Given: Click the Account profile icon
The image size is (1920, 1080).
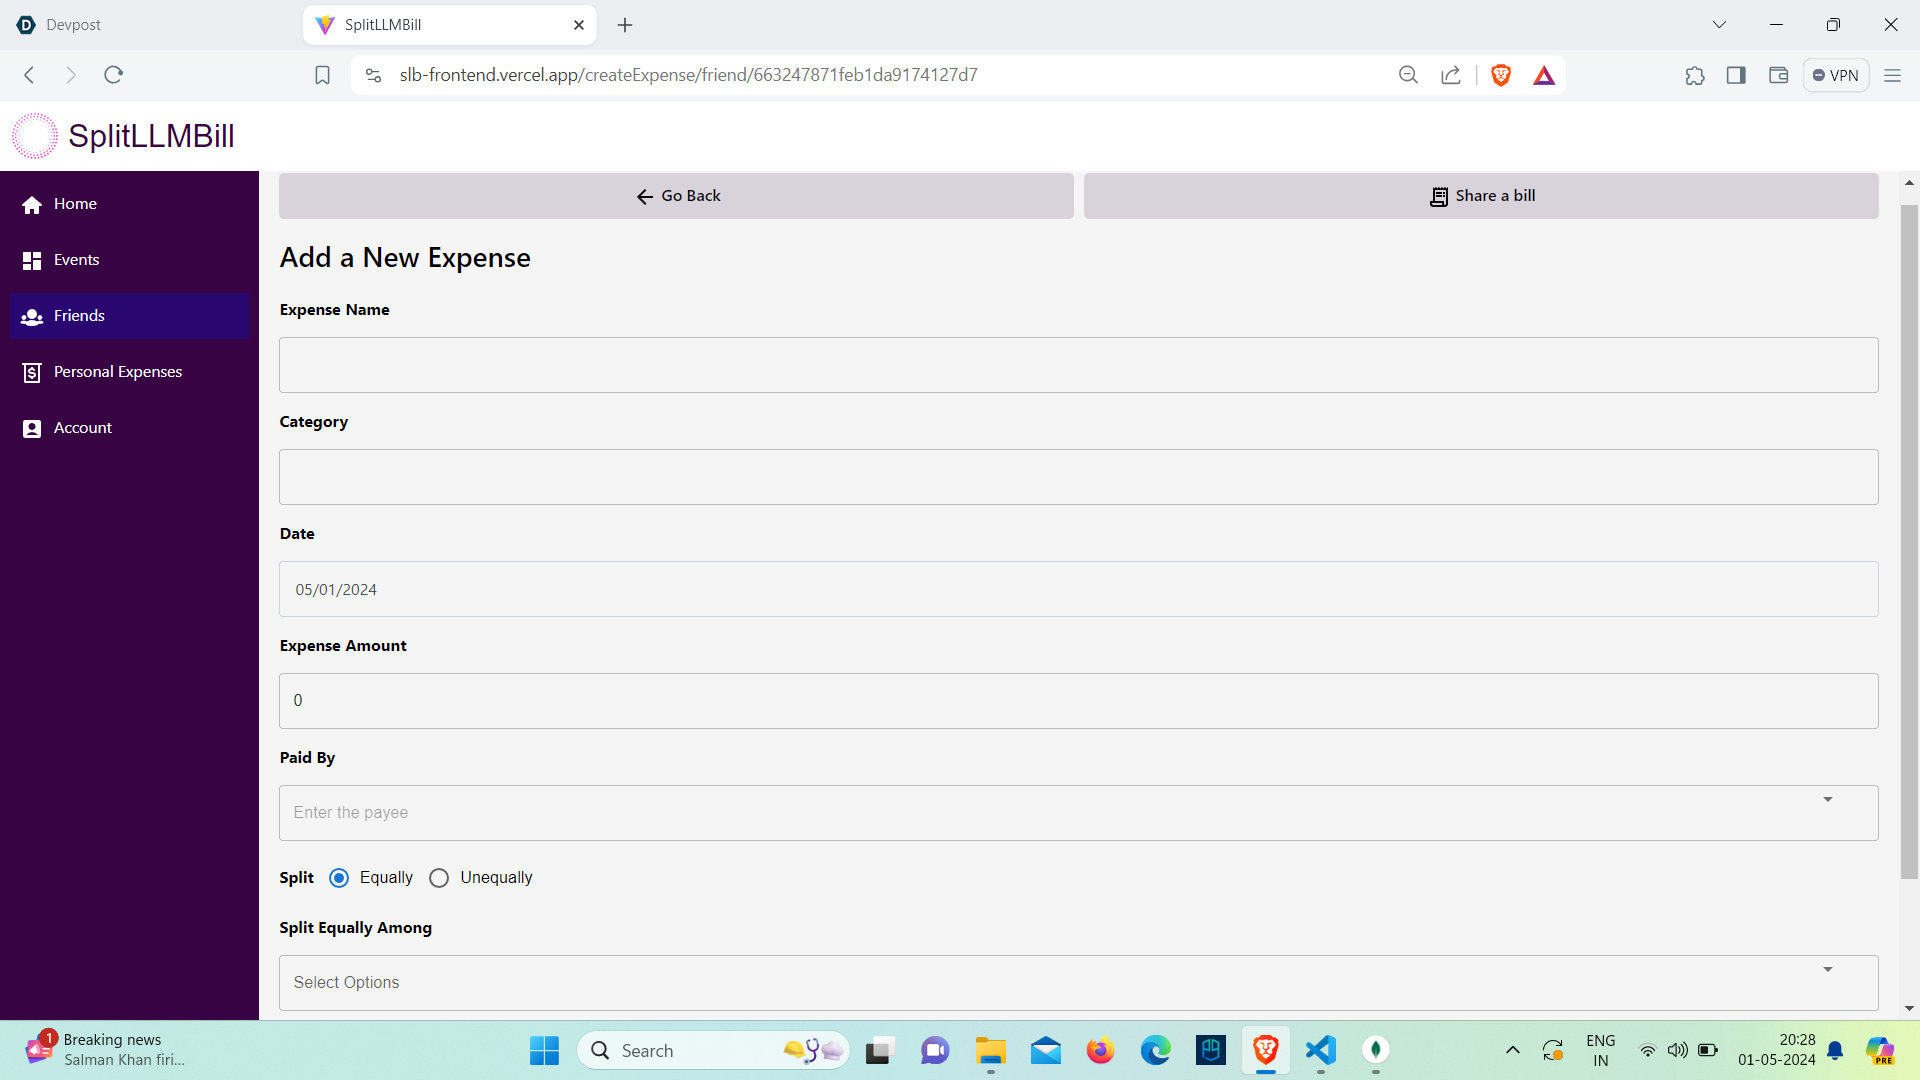Looking at the screenshot, I should coord(32,428).
